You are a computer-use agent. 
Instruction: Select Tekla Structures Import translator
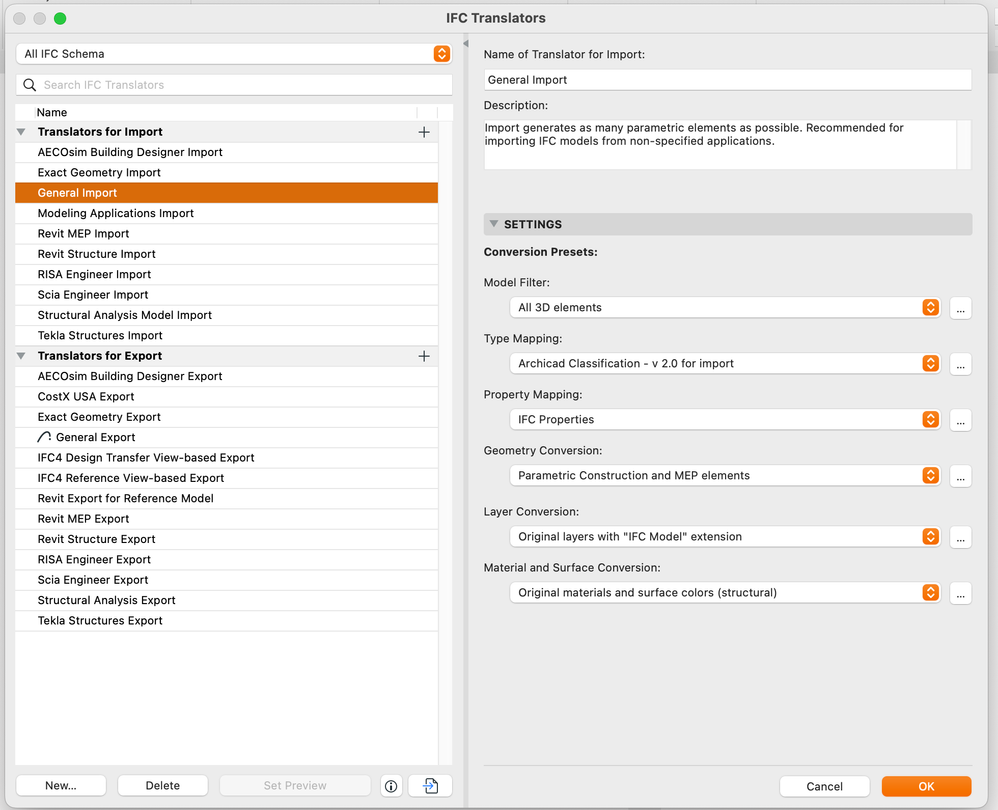pyautogui.click(x=227, y=335)
